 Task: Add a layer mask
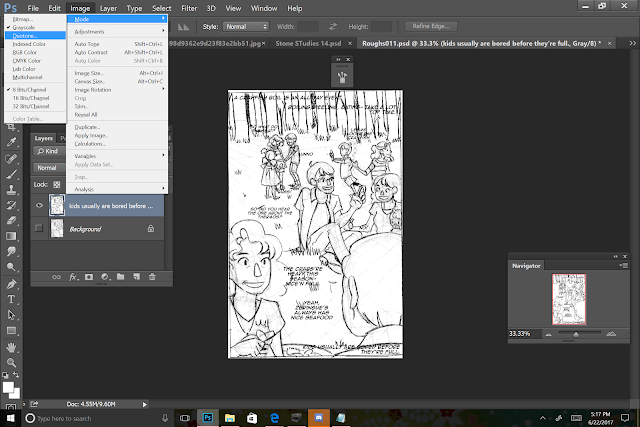[89, 277]
